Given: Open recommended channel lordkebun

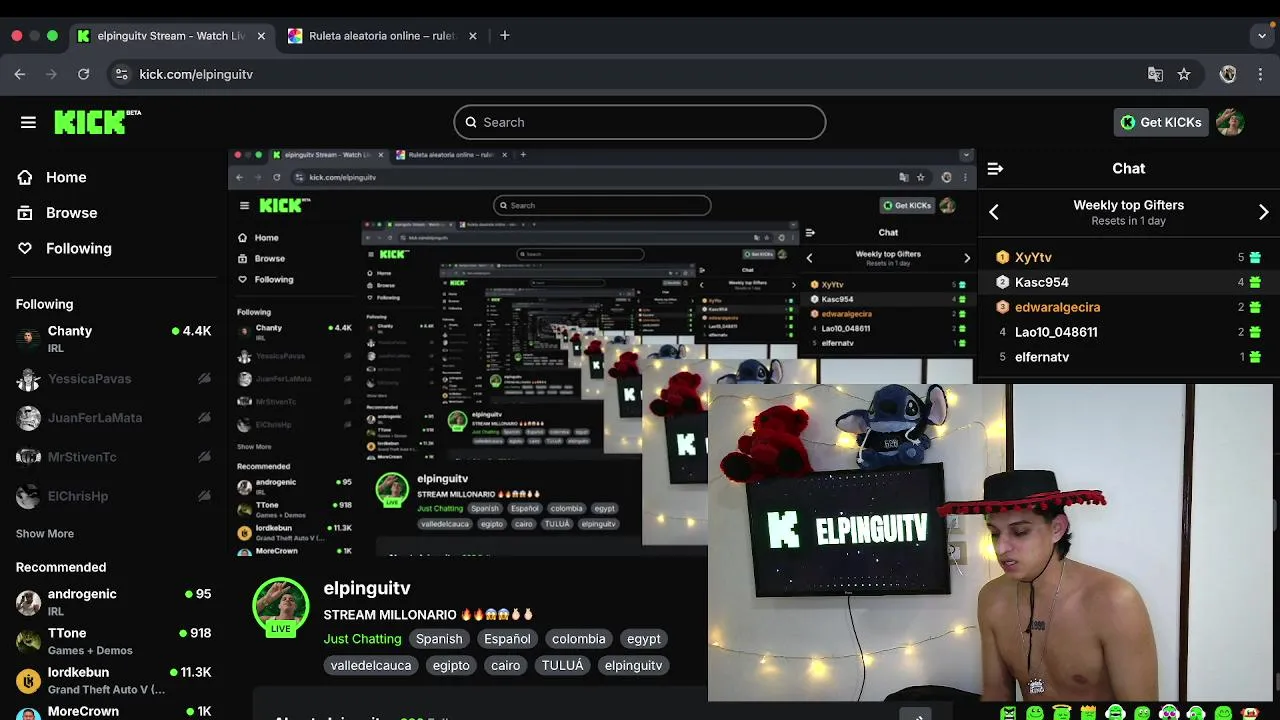Looking at the screenshot, I should [114, 680].
